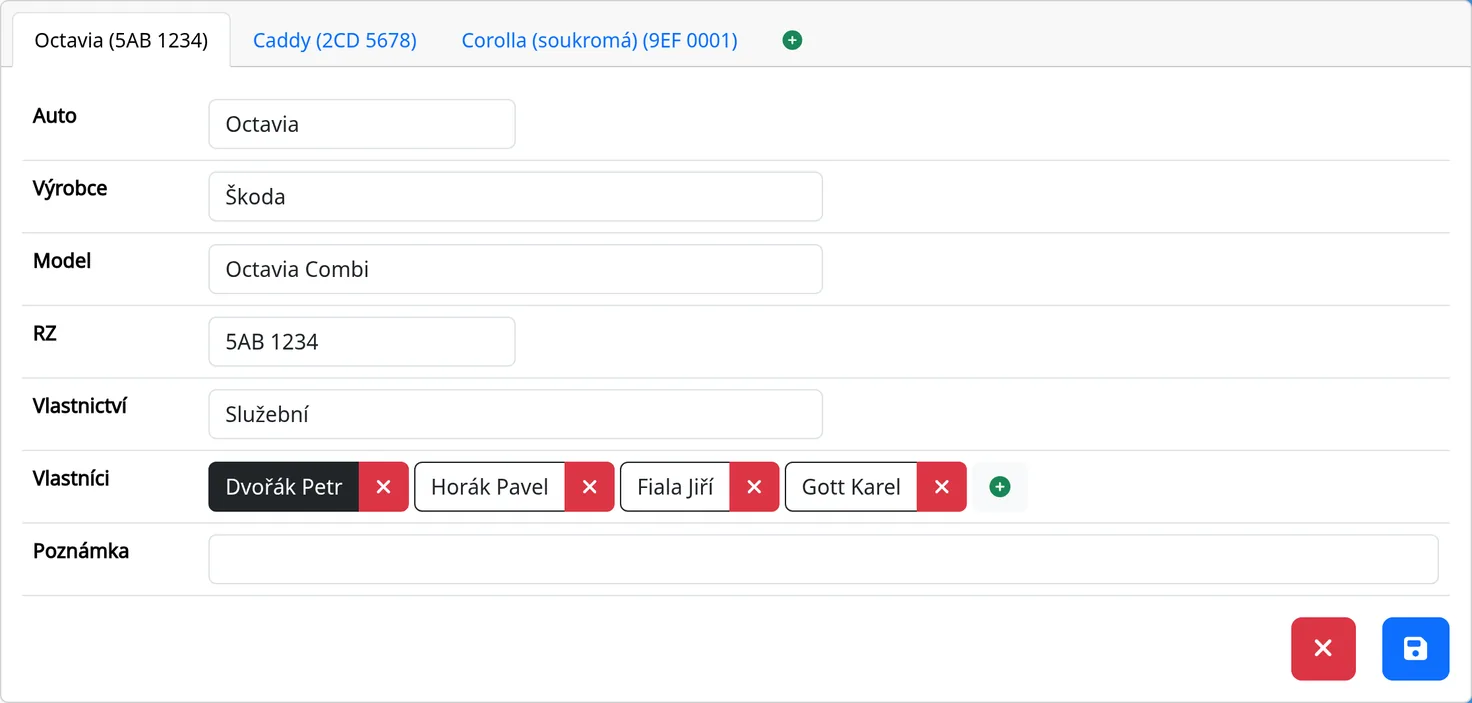The width and height of the screenshot is (1472, 703).
Task: Select owner Horák Pavel
Action: click(490, 487)
